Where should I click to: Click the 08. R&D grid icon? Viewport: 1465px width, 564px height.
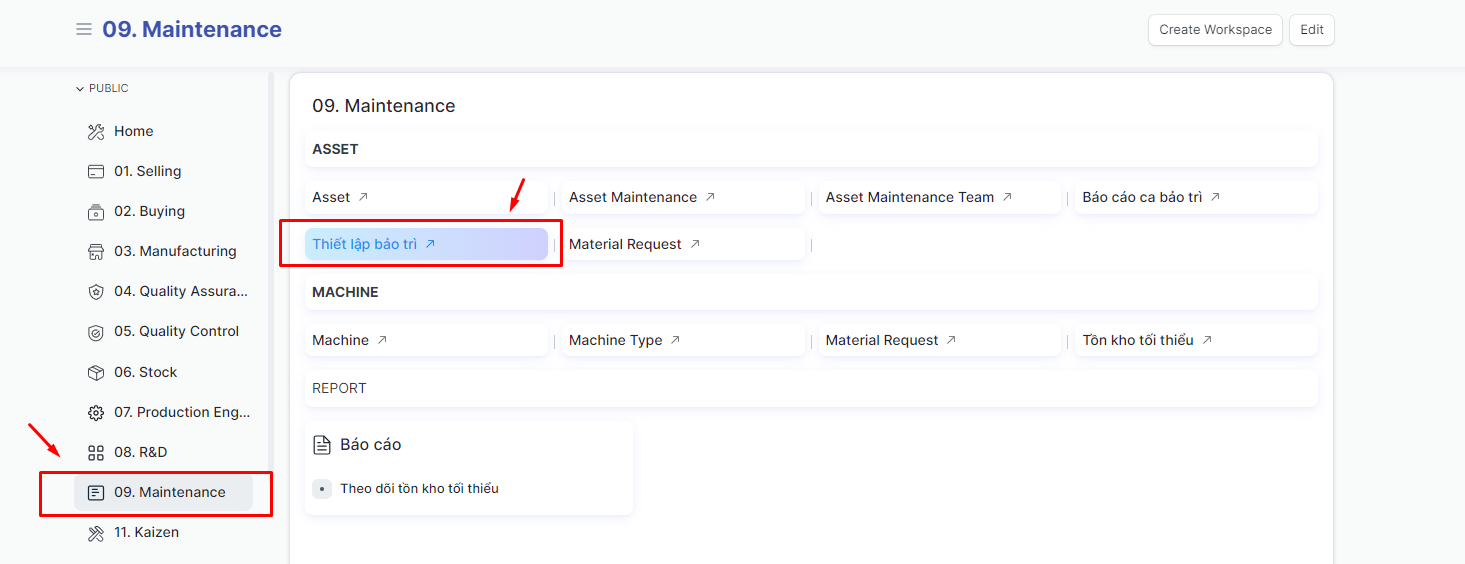96,452
